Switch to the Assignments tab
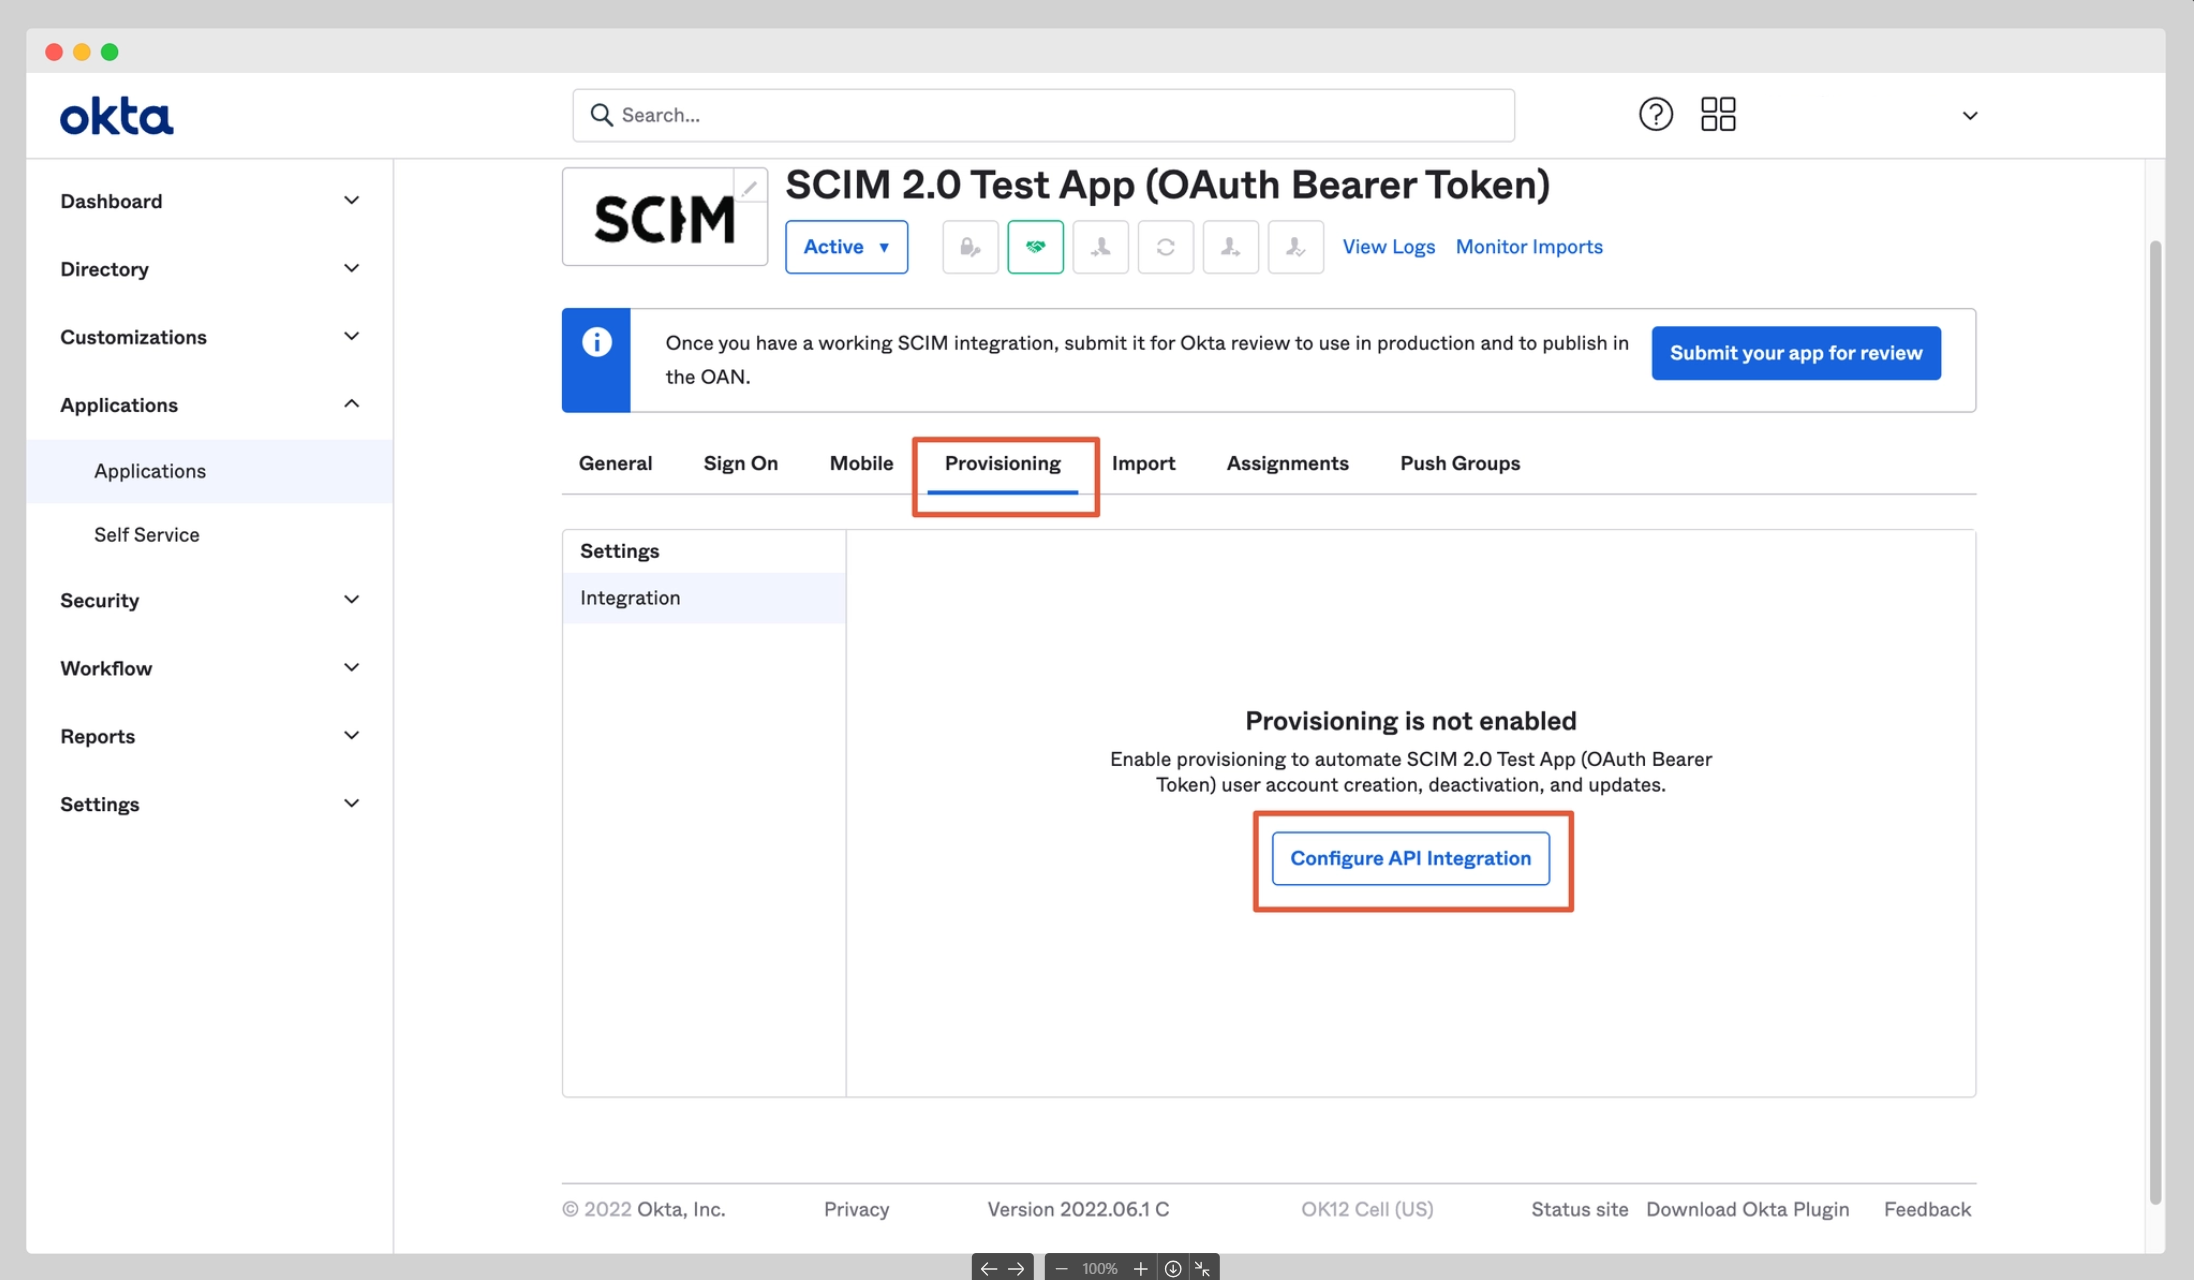This screenshot has width=2194, height=1280. (1287, 463)
